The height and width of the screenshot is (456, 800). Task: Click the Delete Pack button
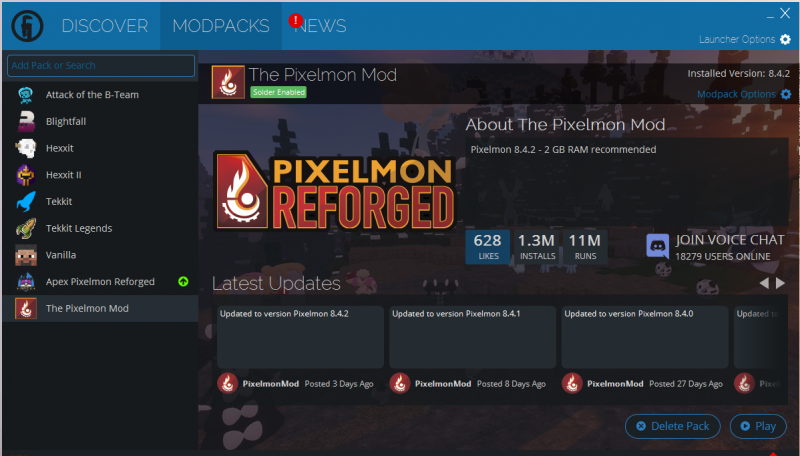tap(672, 426)
